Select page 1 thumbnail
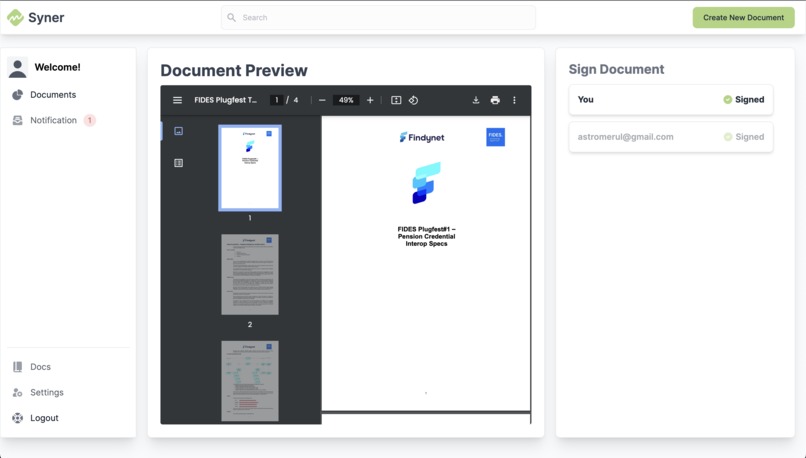 point(250,168)
